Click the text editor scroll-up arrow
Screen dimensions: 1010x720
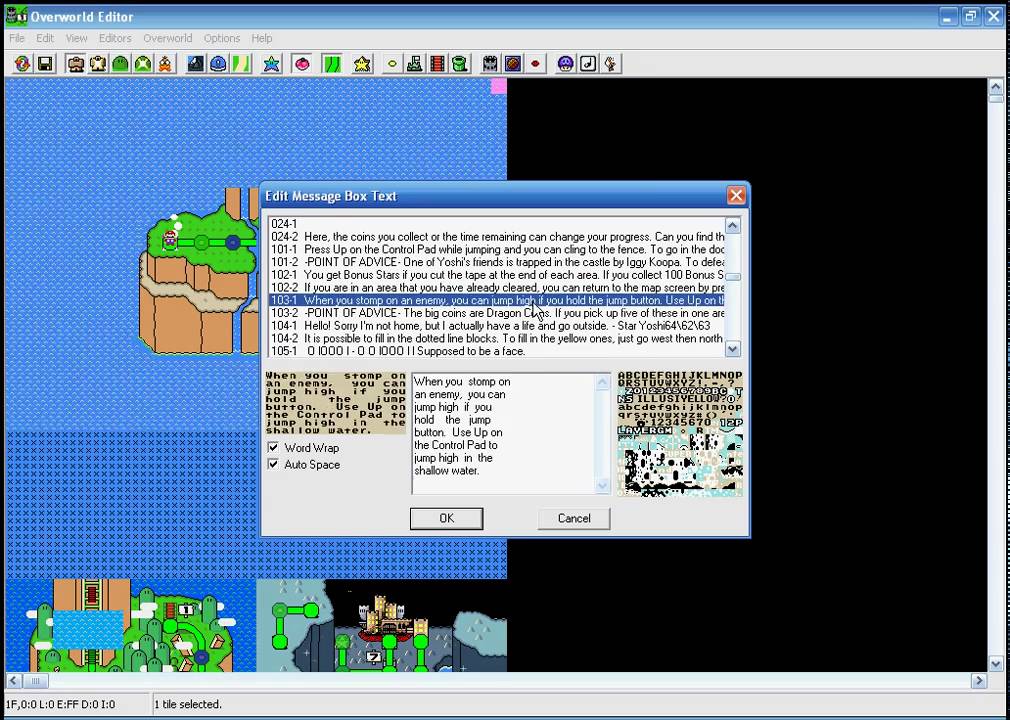[x=602, y=383]
